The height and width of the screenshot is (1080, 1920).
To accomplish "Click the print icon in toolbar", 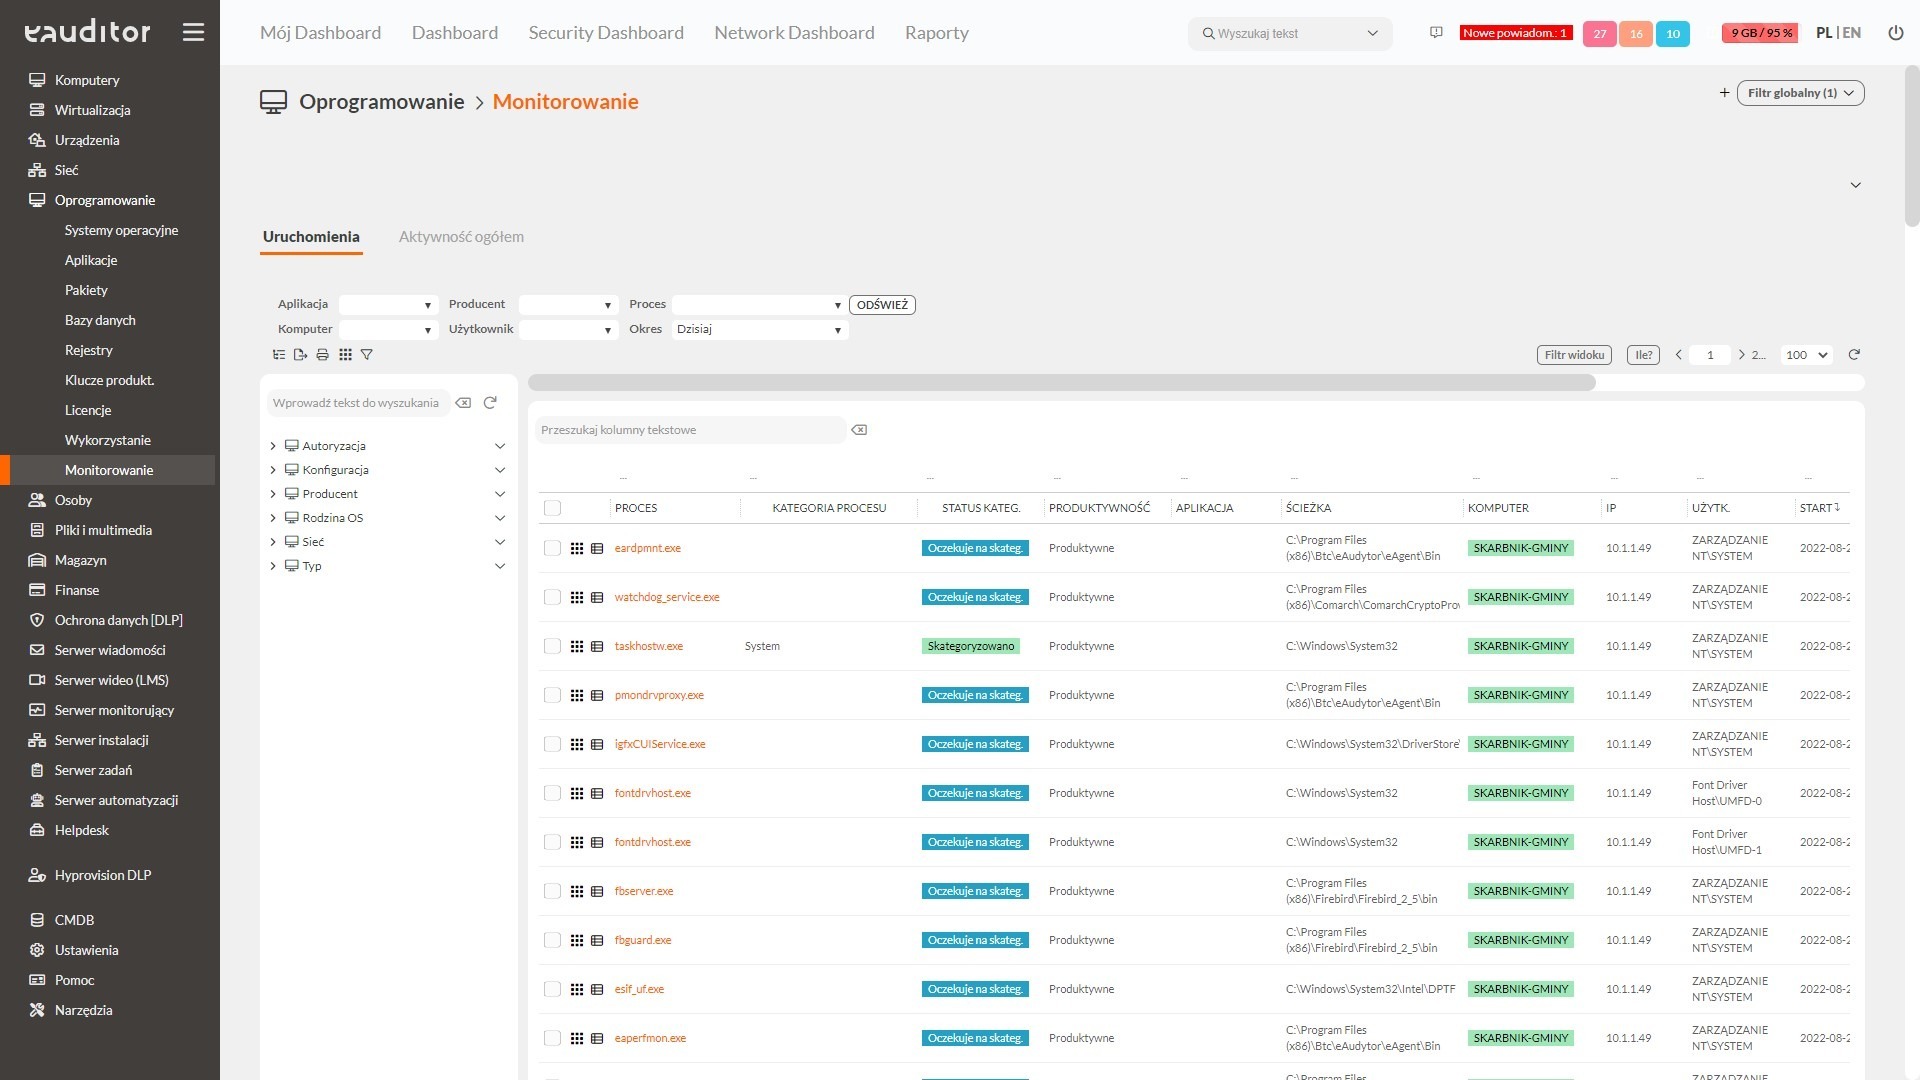I will tap(323, 353).
